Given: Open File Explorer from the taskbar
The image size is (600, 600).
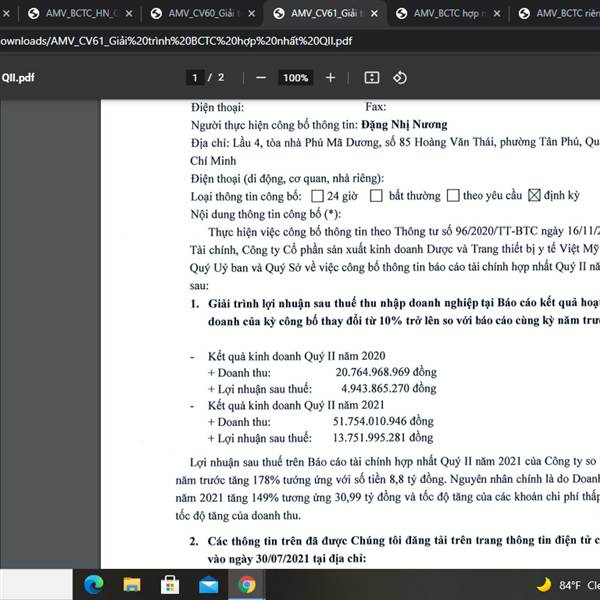Looking at the screenshot, I should [132, 585].
